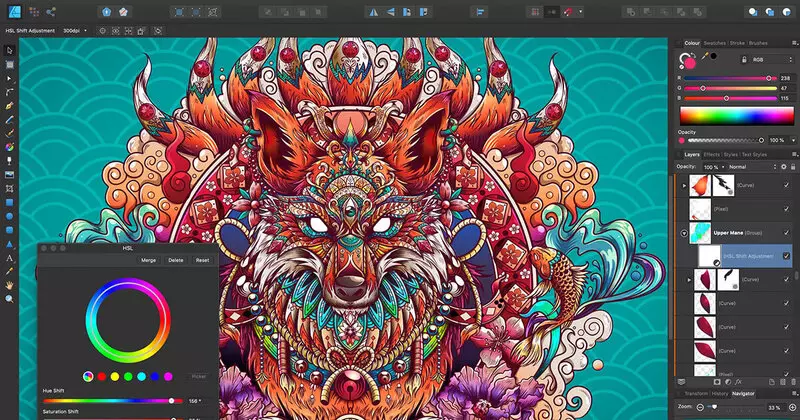Open colour Opacity 100 % dropdown

793,140
